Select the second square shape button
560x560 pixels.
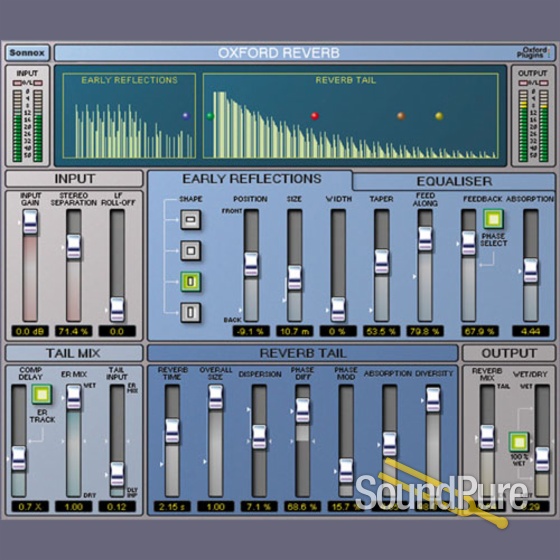click(190, 250)
